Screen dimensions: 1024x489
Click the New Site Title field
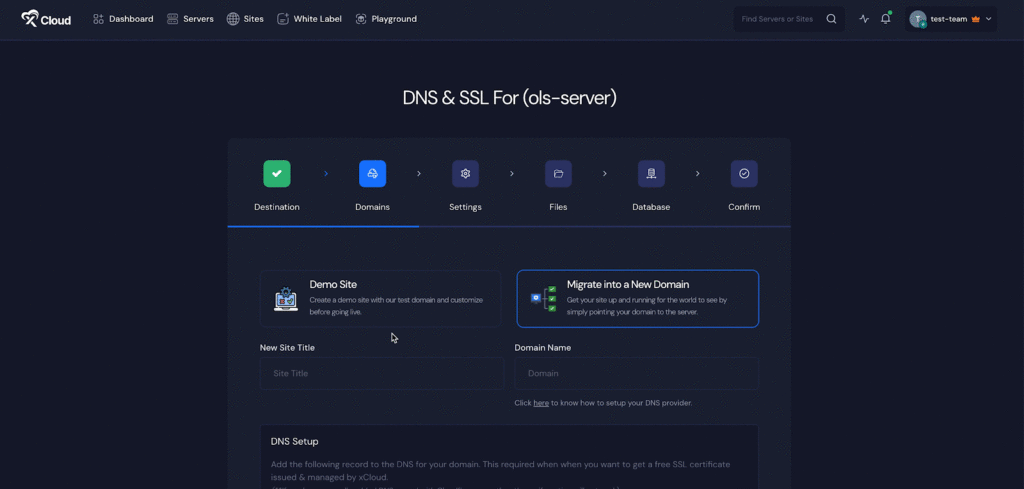click(x=381, y=373)
